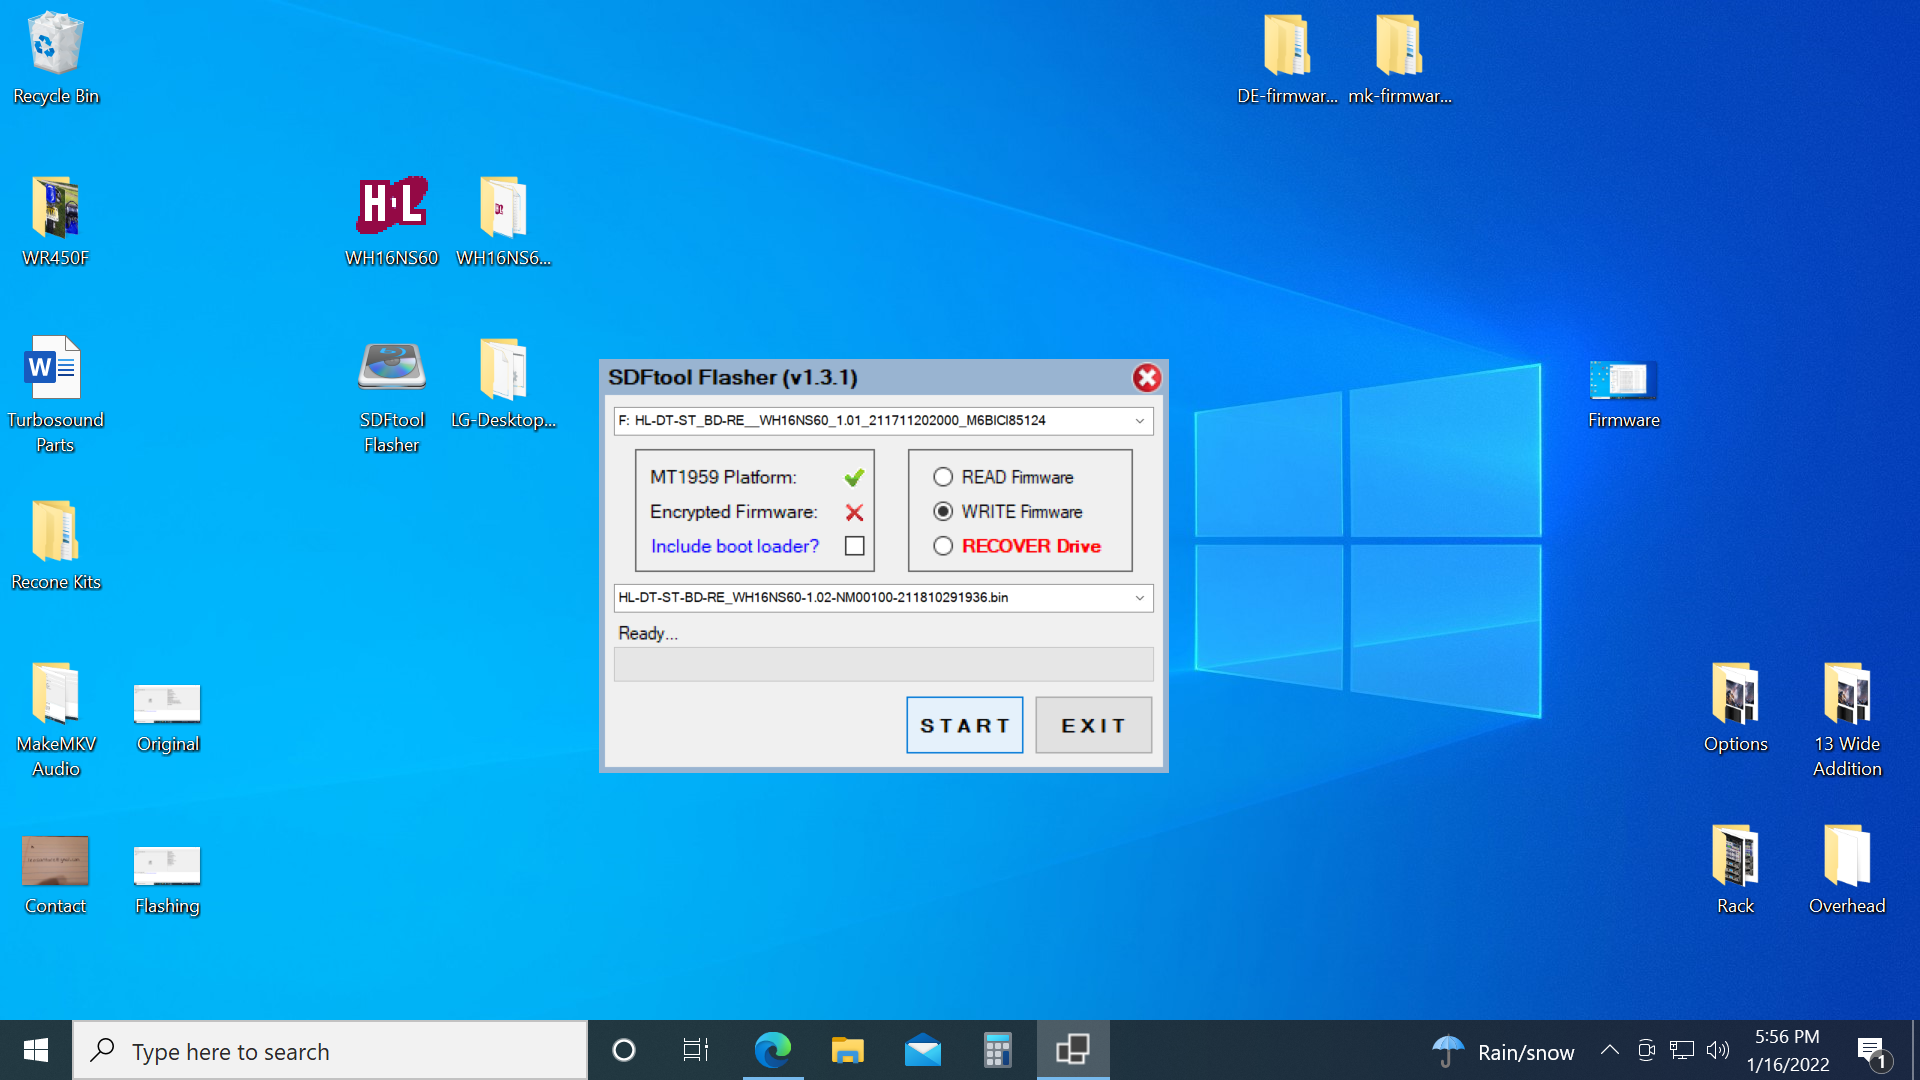This screenshot has height=1080, width=1920.
Task: Open the Recone Kits folder icon
Action: coord(55,545)
